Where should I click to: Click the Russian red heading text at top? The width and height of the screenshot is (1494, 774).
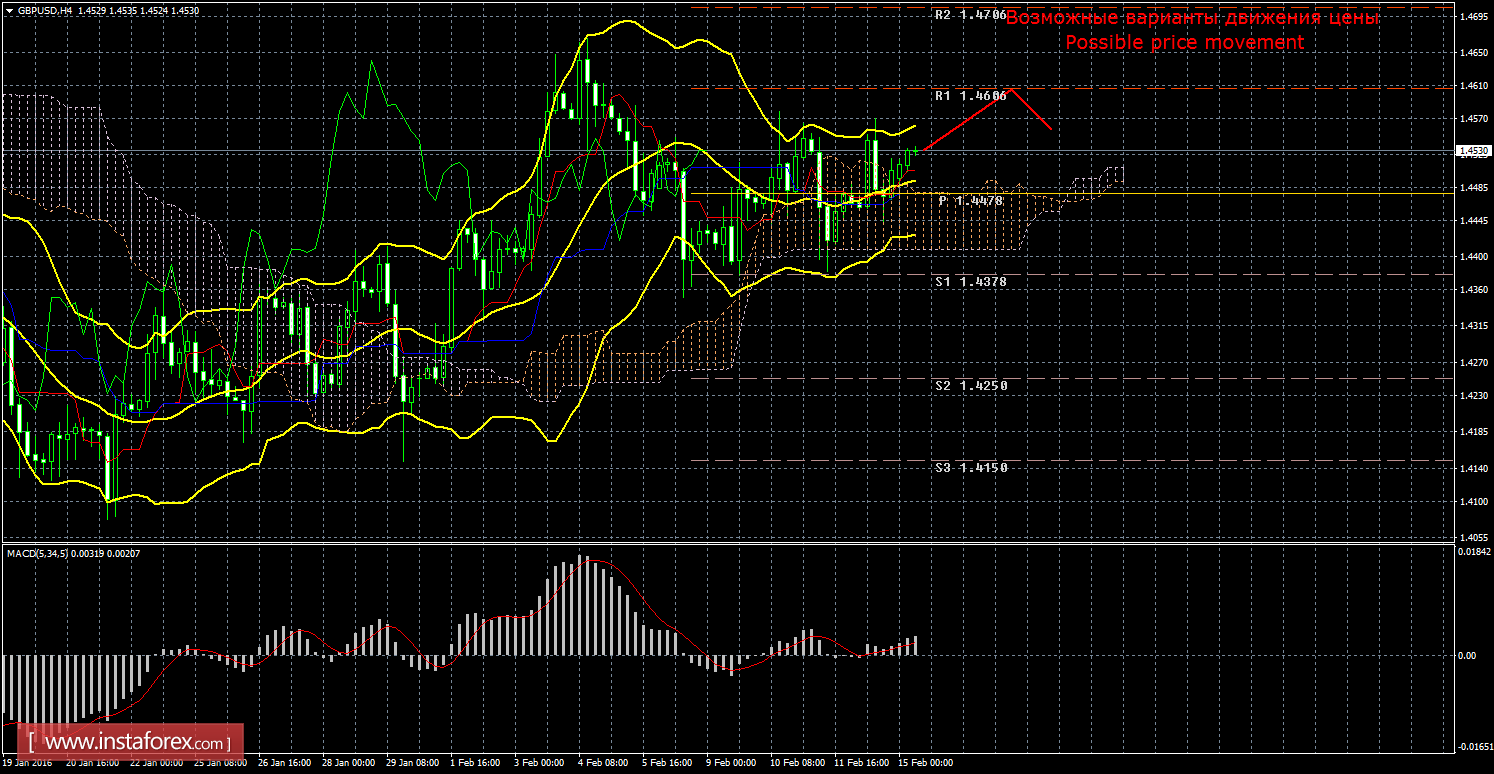[1192, 19]
